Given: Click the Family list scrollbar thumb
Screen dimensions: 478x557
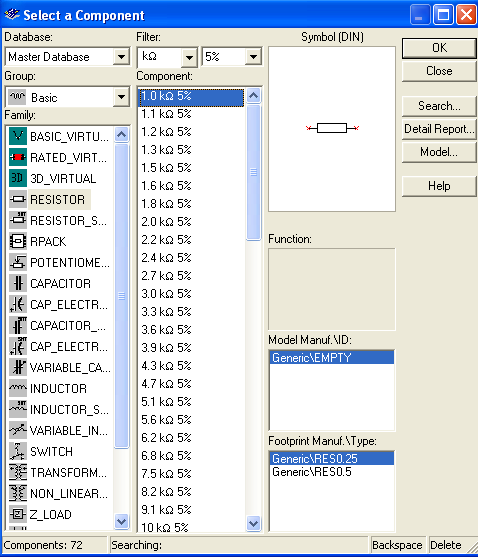Looking at the screenshot, I should pos(121,296).
